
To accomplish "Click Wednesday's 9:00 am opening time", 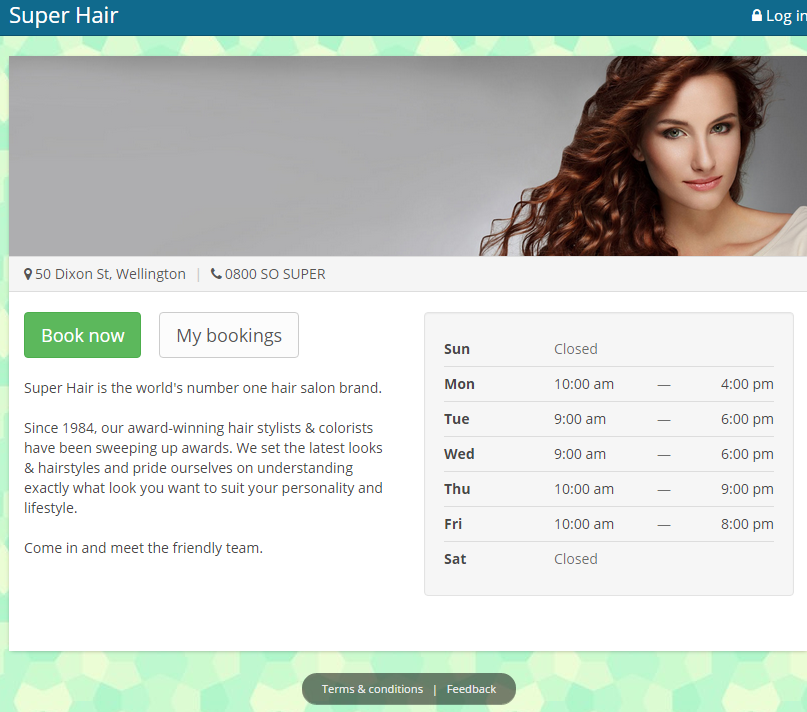I will click(x=580, y=454).
